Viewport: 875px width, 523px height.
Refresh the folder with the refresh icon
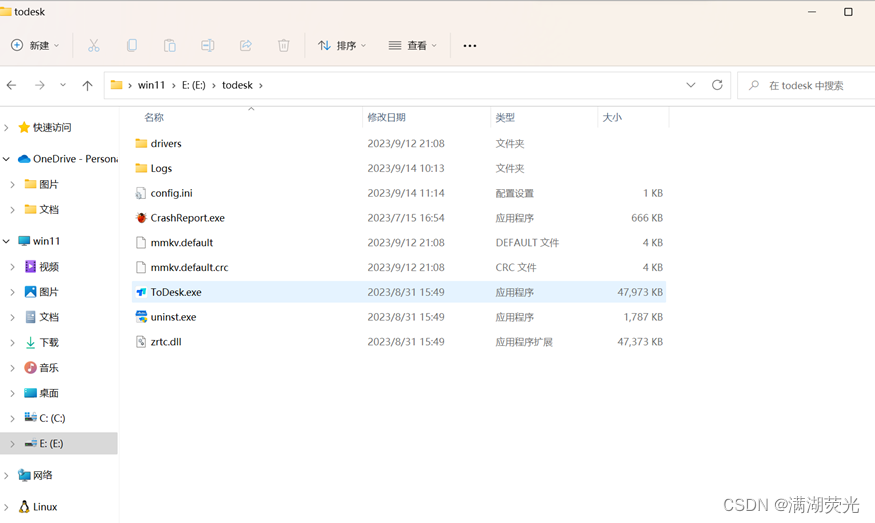click(x=717, y=85)
